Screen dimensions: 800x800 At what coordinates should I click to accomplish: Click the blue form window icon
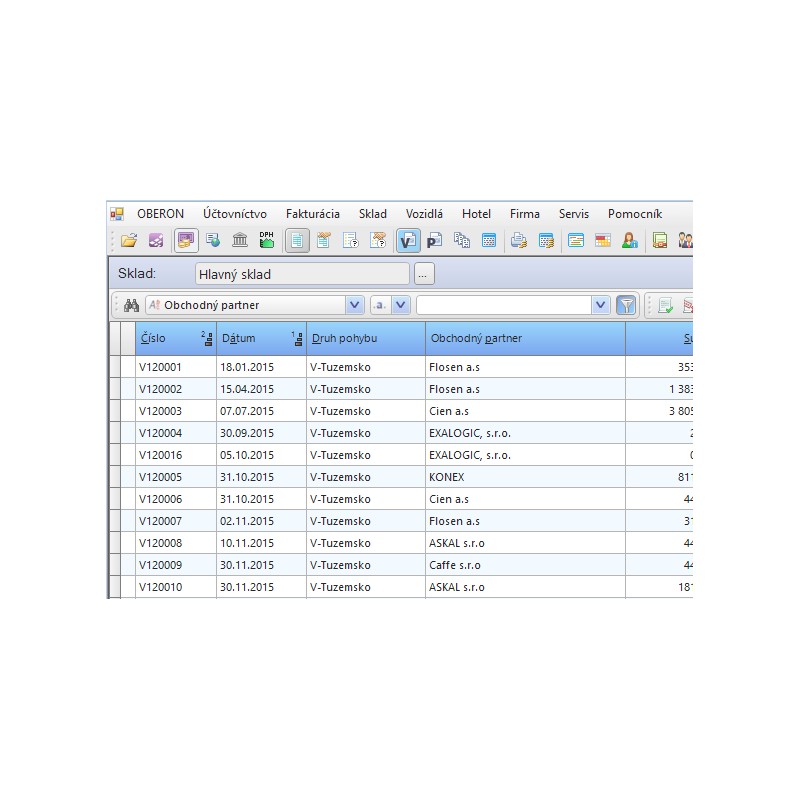tap(576, 240)
